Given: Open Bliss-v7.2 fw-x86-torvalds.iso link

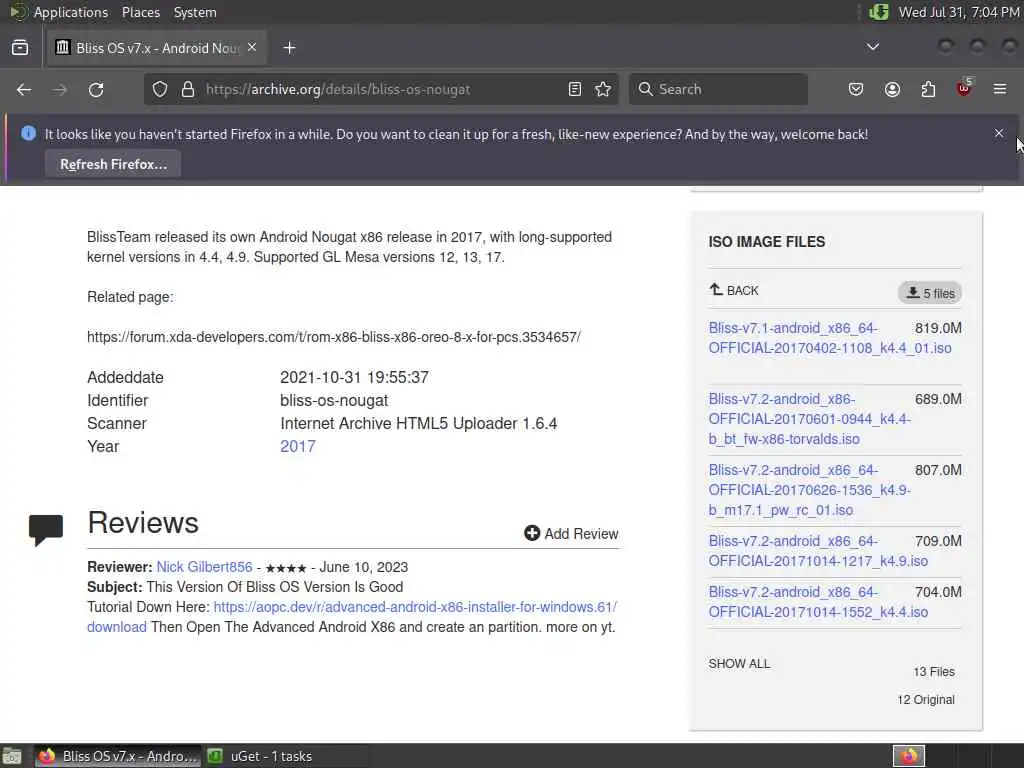Looking at the screenshot, I should click(810, 419).
